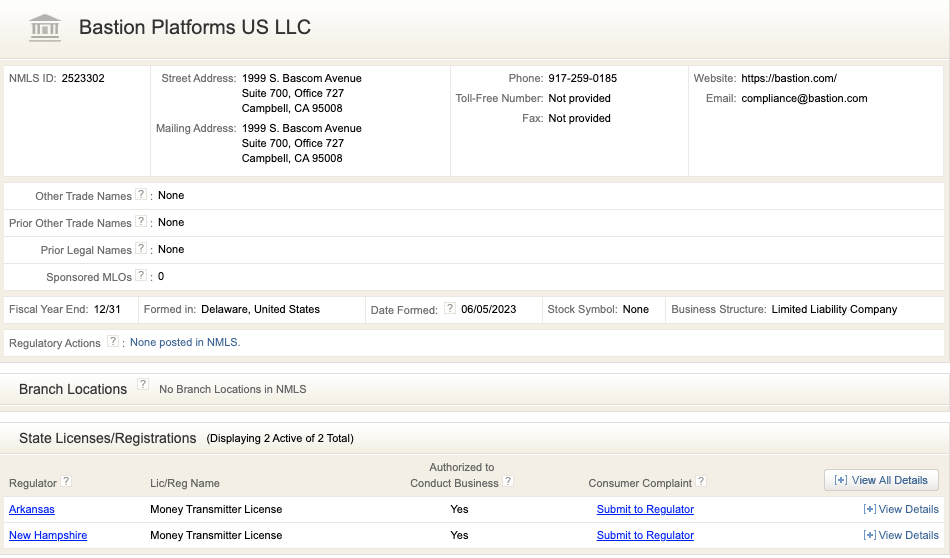Click help icon beside Date Formed
This screenshot has width=950, height=558.
coord(450,309)
